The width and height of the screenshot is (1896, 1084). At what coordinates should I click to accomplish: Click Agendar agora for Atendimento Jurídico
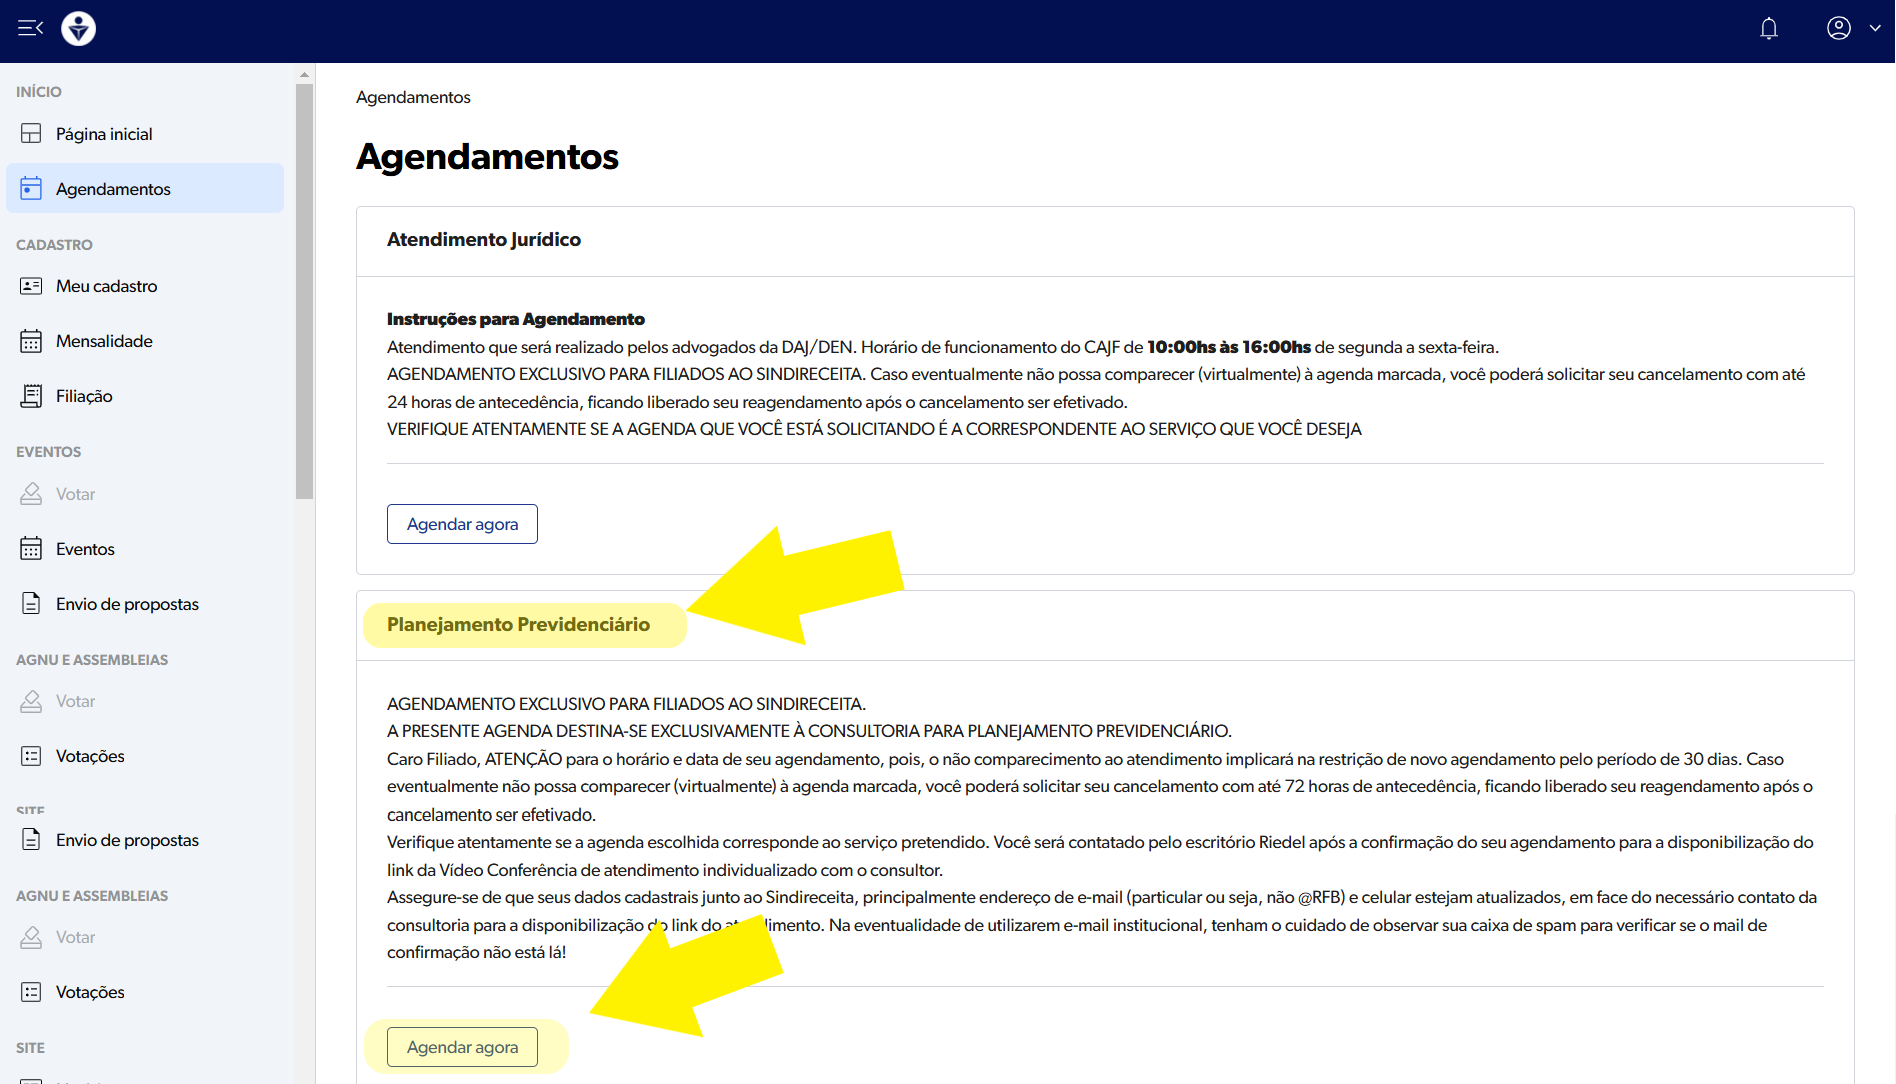tap(462, 524)
